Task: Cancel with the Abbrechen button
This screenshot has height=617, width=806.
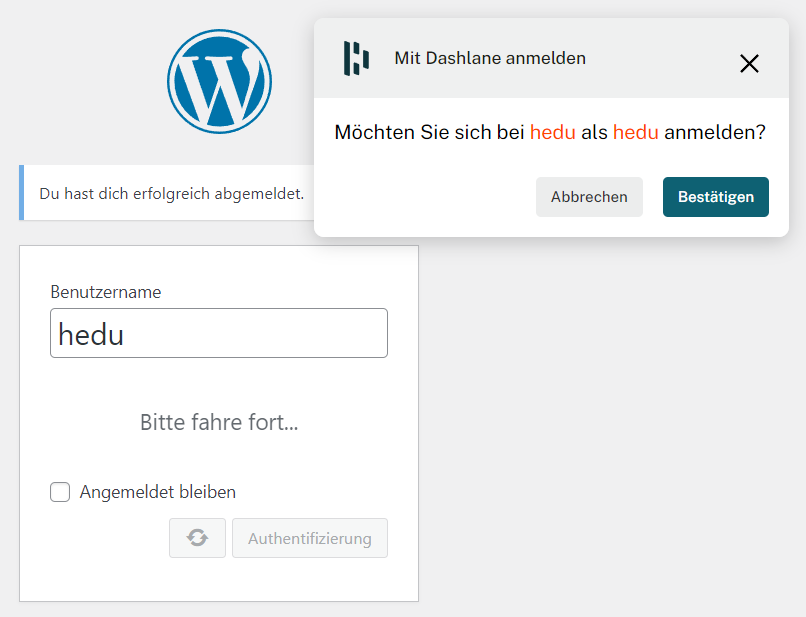Action: pyautogui.click(x=589, y=197)
